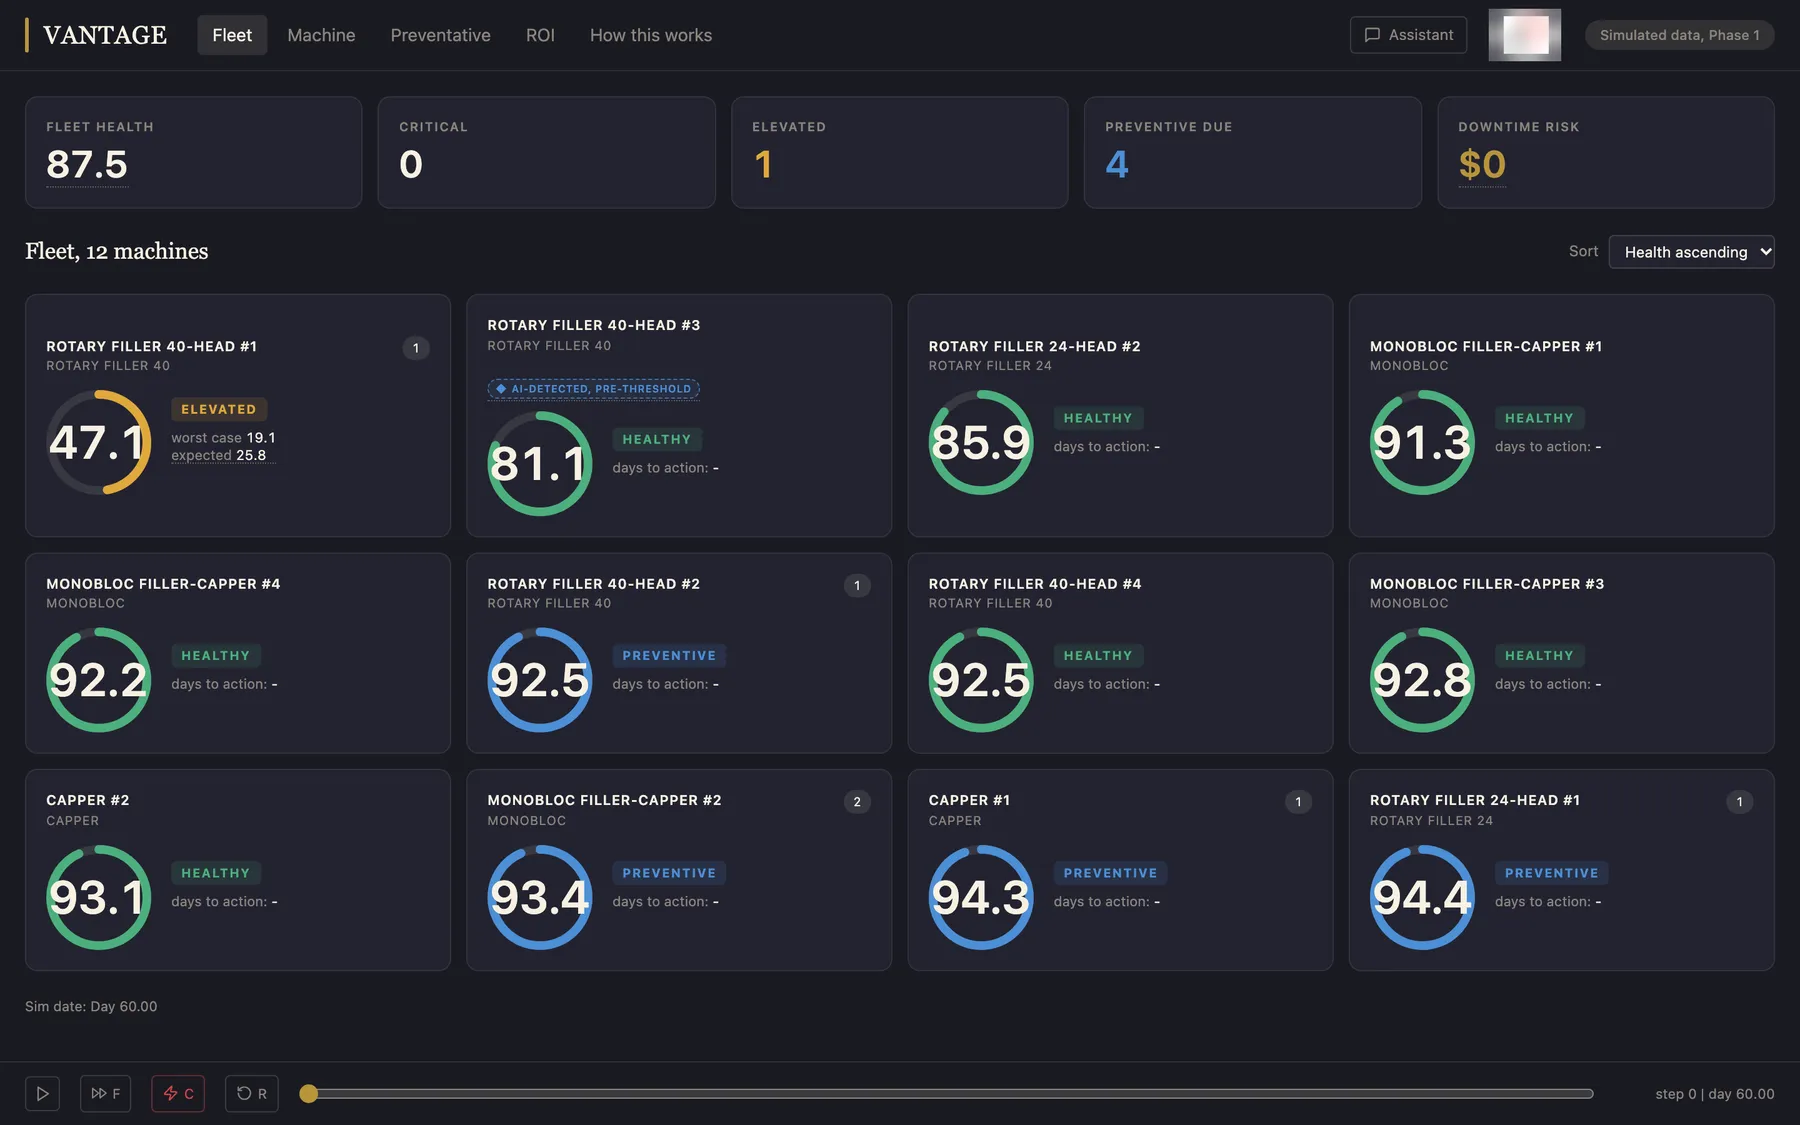Click the 85.9 health ring

[981, 442]
